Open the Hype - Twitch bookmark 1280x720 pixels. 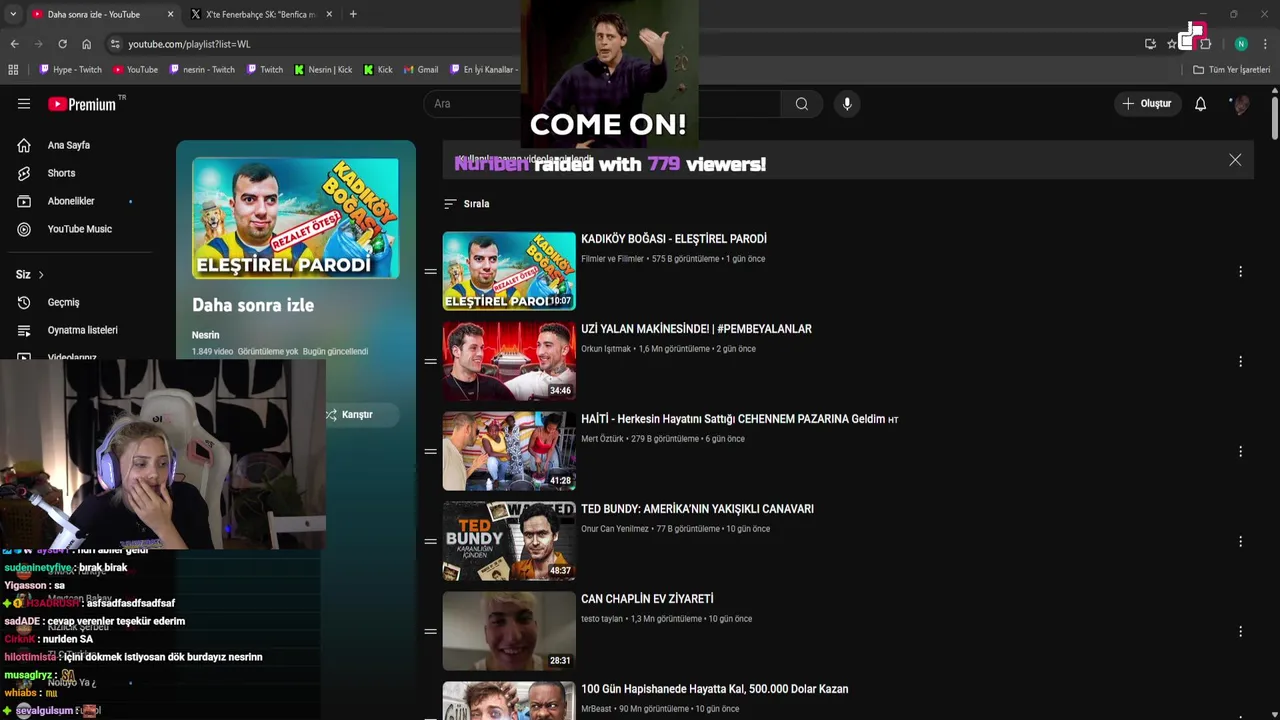coord(70,70)
